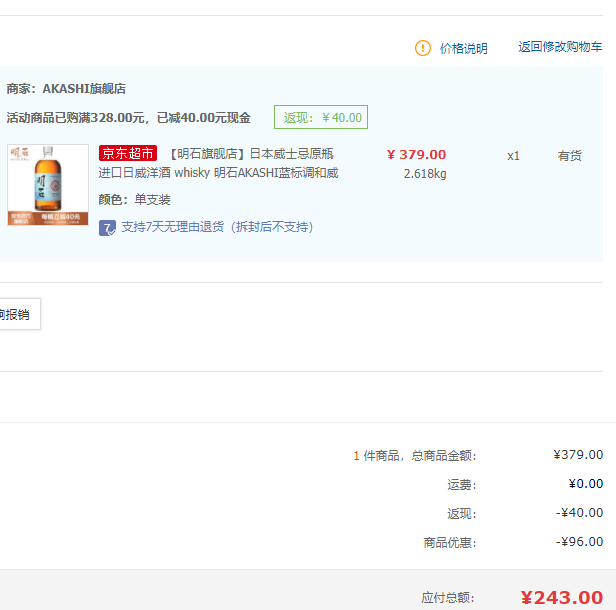Viewport: 616px width, 610px height.
Task: Click 颜色：单支装 option text
Action: (134, 200)
